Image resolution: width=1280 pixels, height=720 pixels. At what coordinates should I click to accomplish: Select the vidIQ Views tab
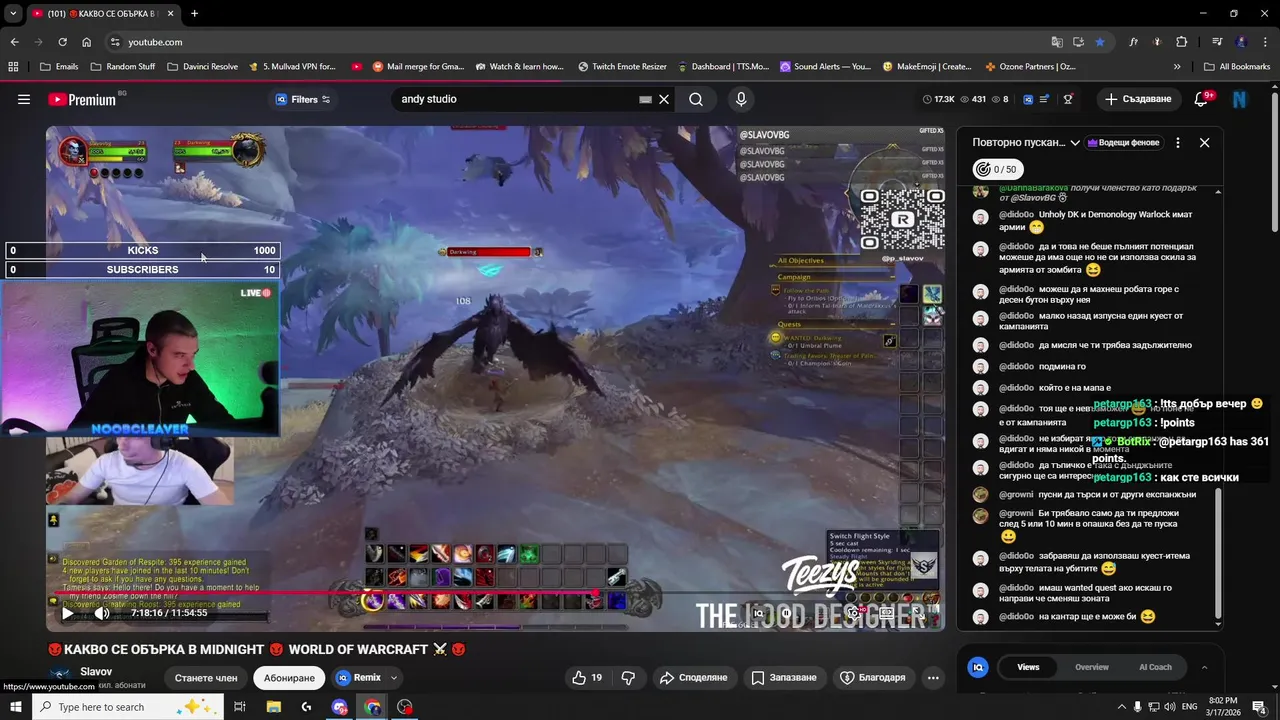pos(1028,667)
